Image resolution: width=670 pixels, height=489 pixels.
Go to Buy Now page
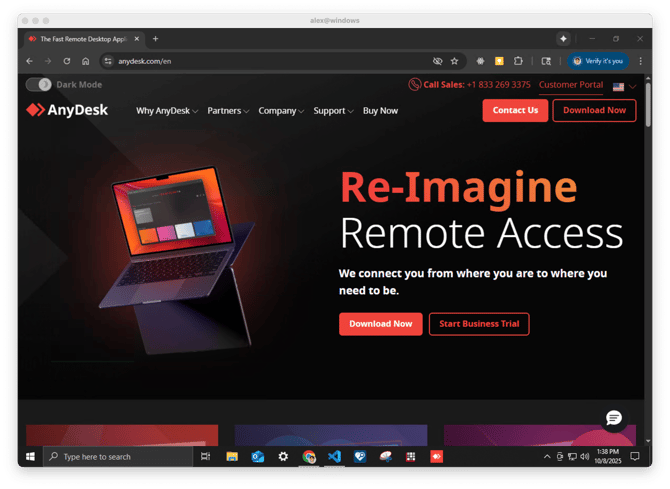coord(380,111)
